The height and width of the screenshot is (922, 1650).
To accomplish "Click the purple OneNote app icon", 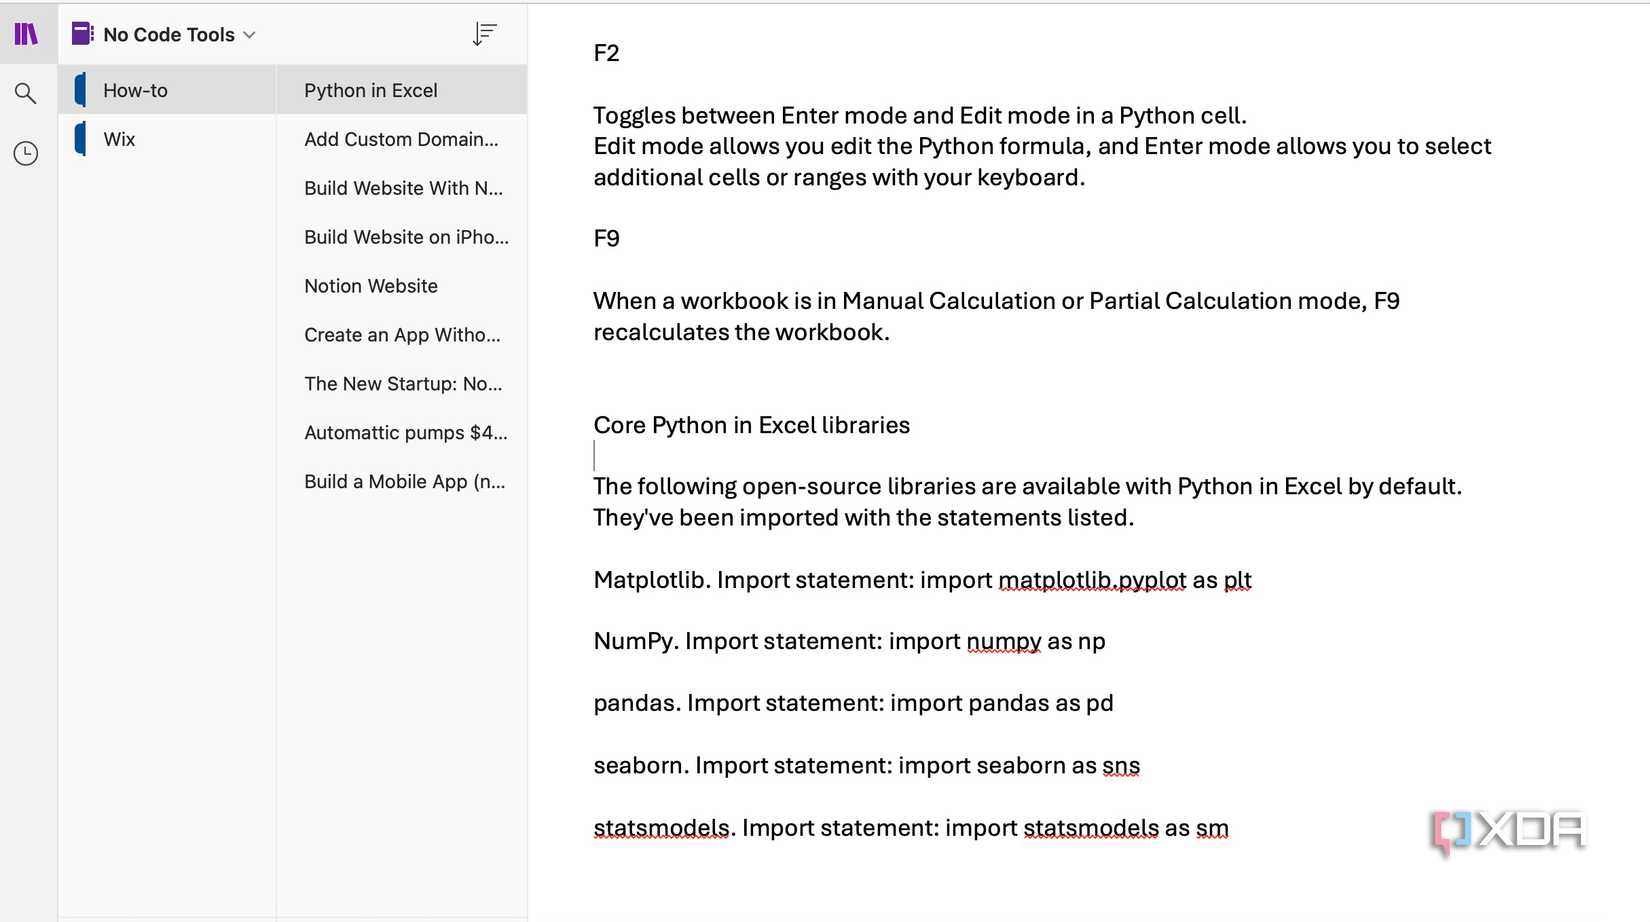I will (x=27, y=33).
